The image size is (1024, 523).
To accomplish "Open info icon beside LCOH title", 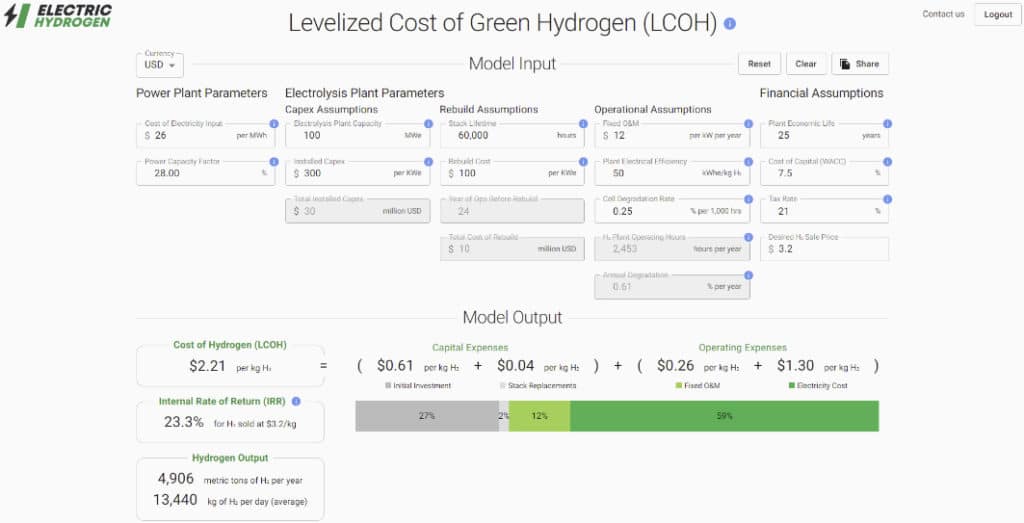I will [x=730, y=24].
